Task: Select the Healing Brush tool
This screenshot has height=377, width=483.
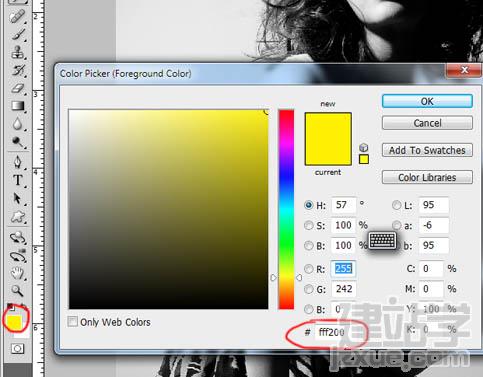Action: click(x=17, y=16)
